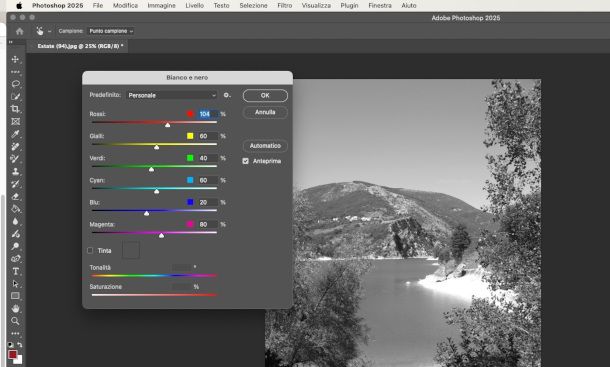Viewport: 610px width, 367px height.
Task: Cancel with the Annulla button
Action: 265,112
